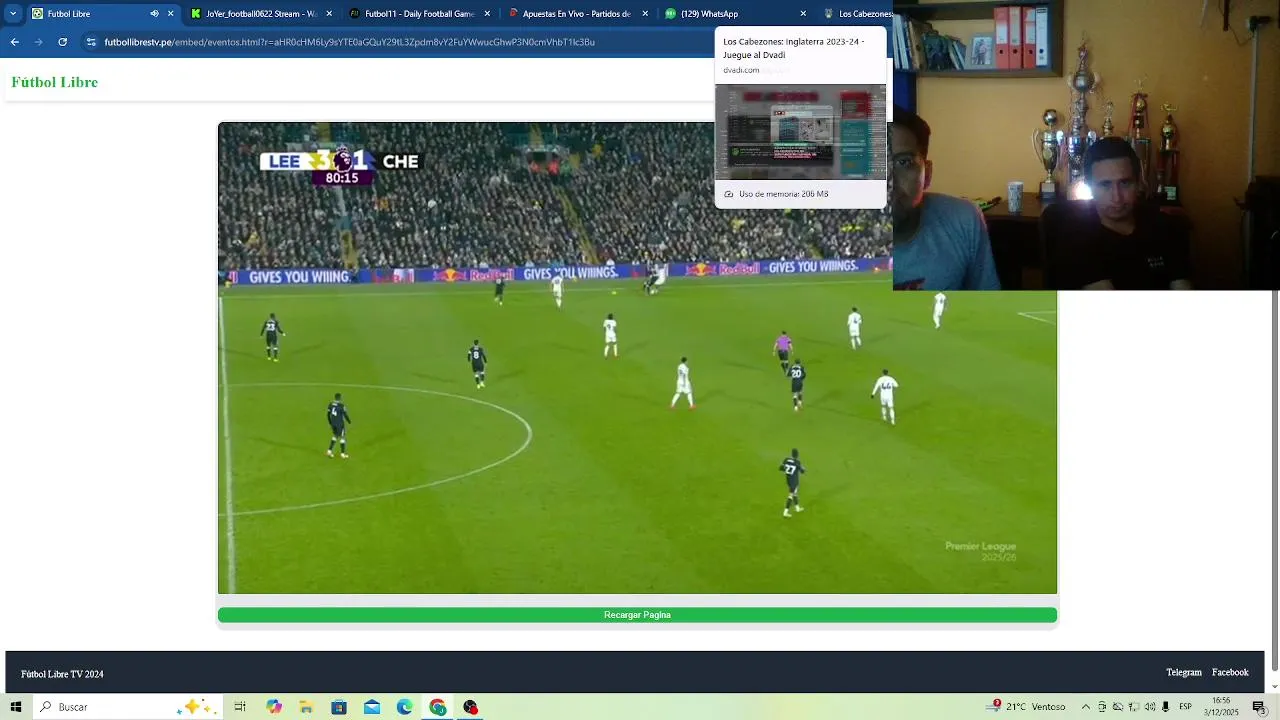The height and width of the screenshot is (720, 1280).
Task: Go back in browser history
Action: pos(14,42)
